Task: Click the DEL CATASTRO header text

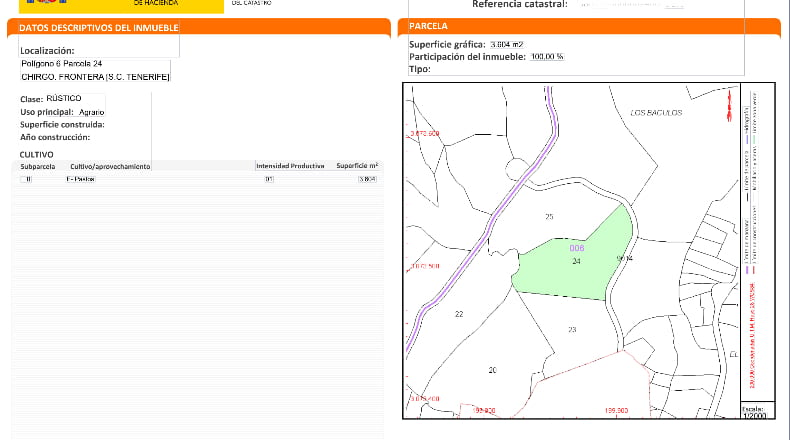Action: pyautogui.click(x=251, y=3)
